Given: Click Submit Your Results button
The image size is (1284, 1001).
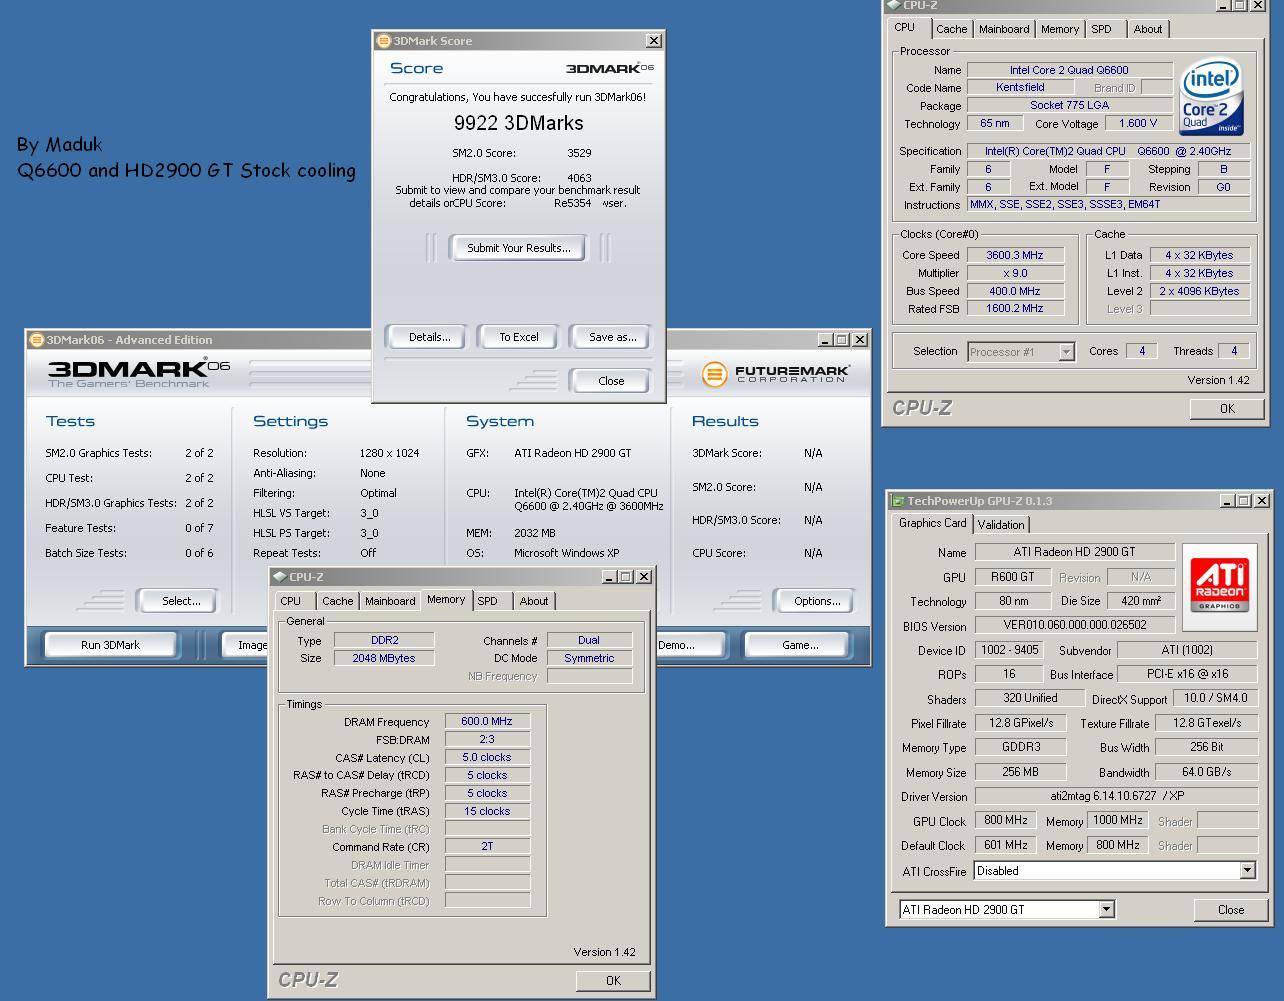Looking at the screenshot, I should (x=518, y=248).
